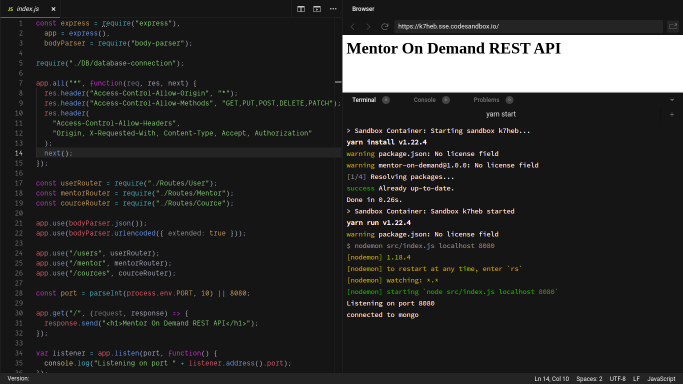Click line number 28 in gutter
Screen dimensions: 683x384
[19, 293]
